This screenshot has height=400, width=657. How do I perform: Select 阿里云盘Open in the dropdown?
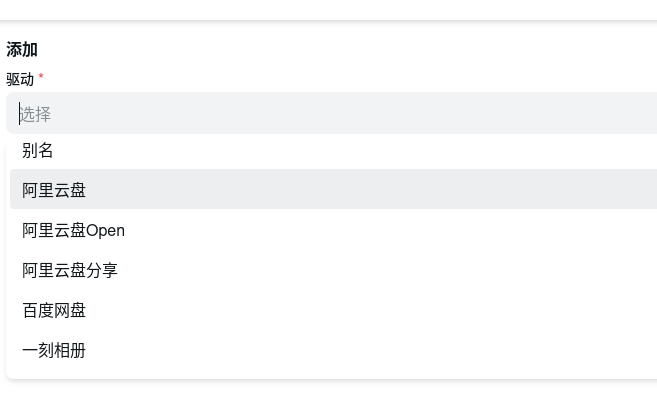[74, 231]
